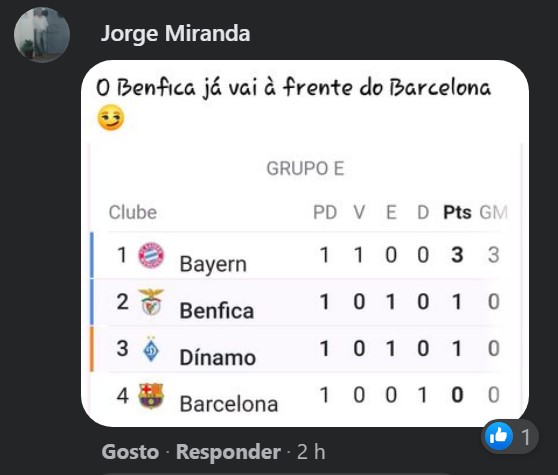Open the reaction count next to thumbs-up
558x475 pixels.
(526, 437)
